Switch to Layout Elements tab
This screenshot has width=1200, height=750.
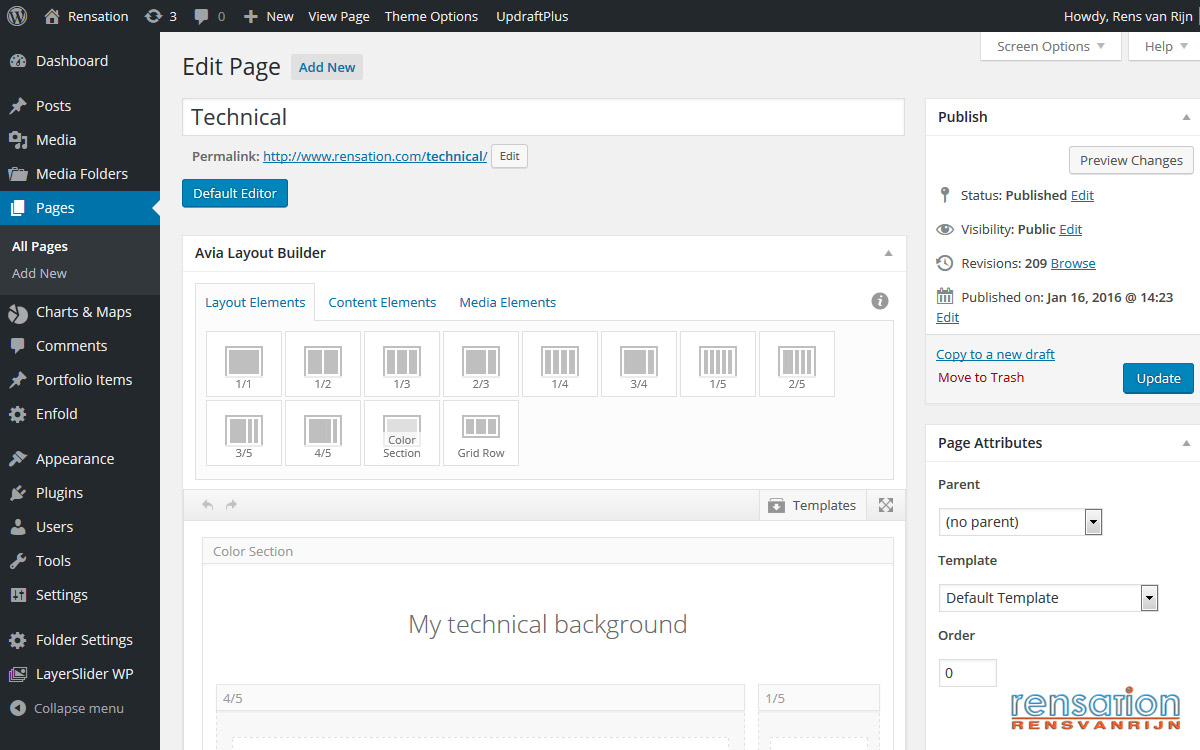255,302
